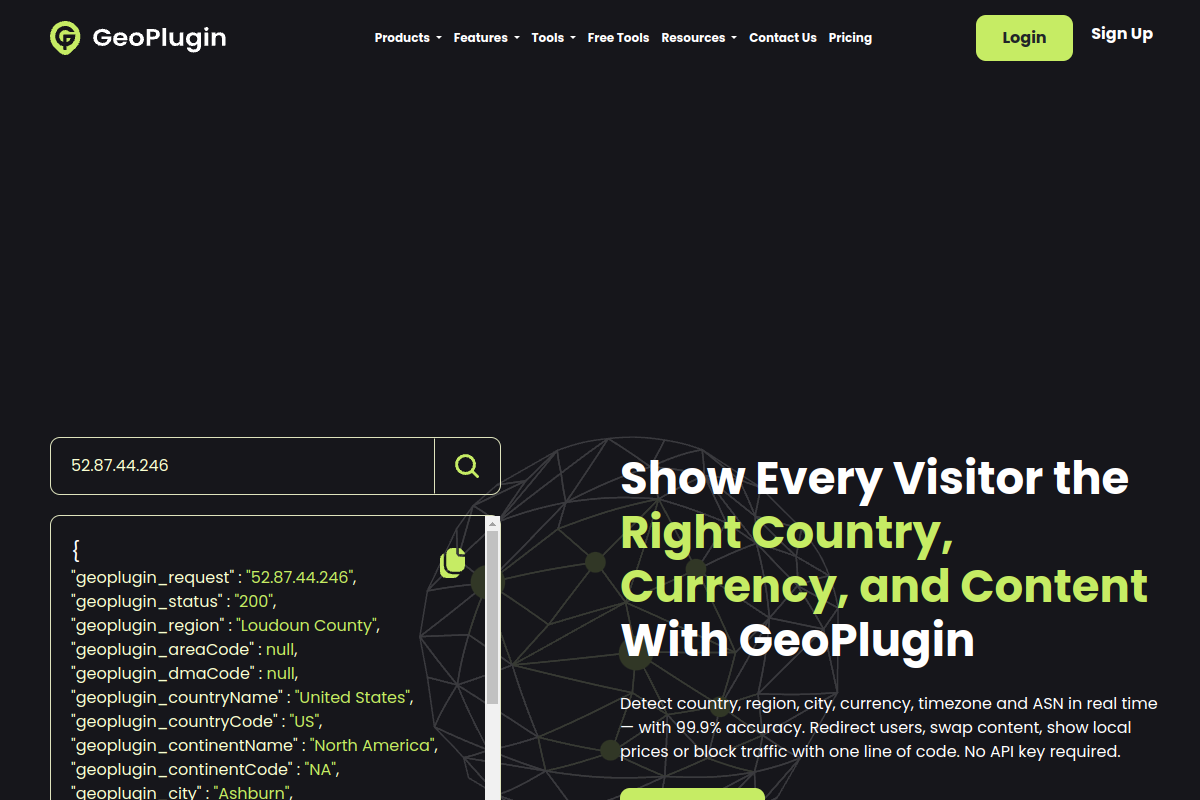Copy the JSON output with copy icon
Viewport: 1200px width, 800px height.
(453, 562)
